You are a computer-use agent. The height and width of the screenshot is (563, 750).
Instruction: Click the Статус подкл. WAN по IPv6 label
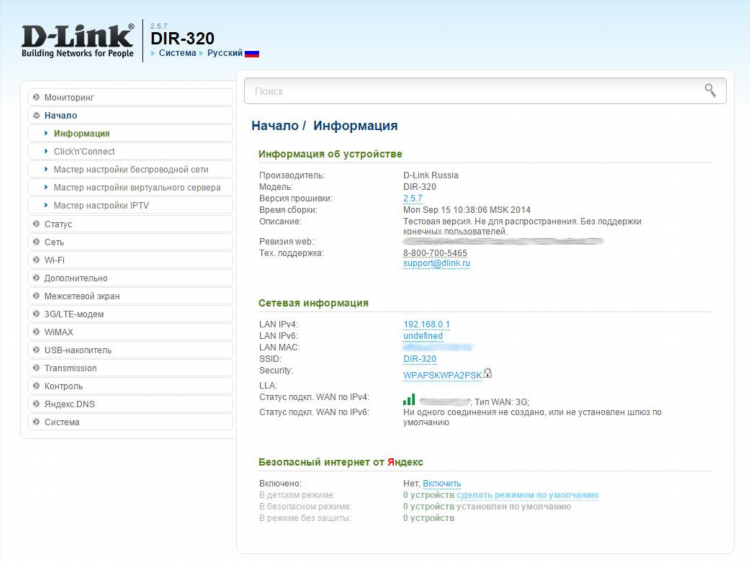point(314,412)
